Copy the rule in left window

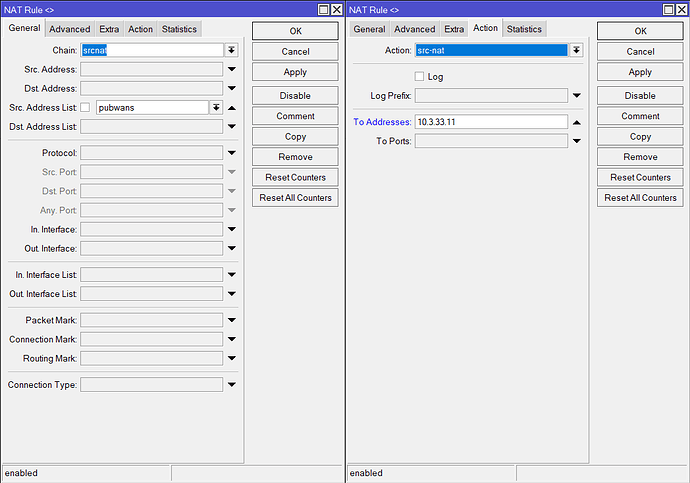(x=295, y=136)
